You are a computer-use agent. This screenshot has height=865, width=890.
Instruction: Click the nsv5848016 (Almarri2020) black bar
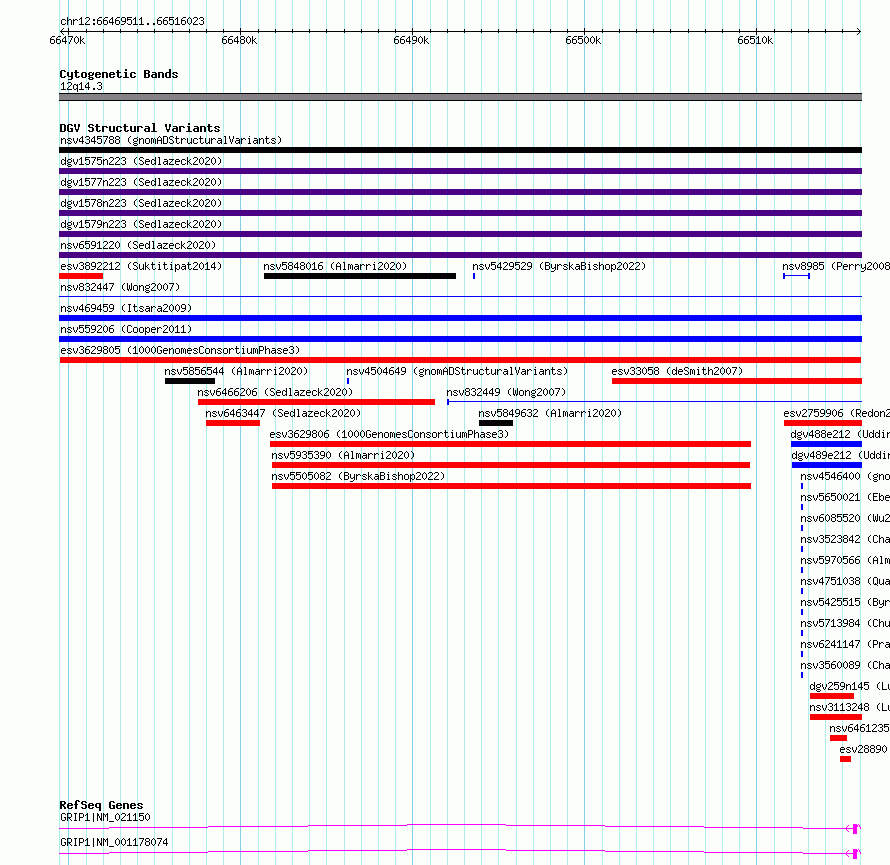tap(360, 276)
